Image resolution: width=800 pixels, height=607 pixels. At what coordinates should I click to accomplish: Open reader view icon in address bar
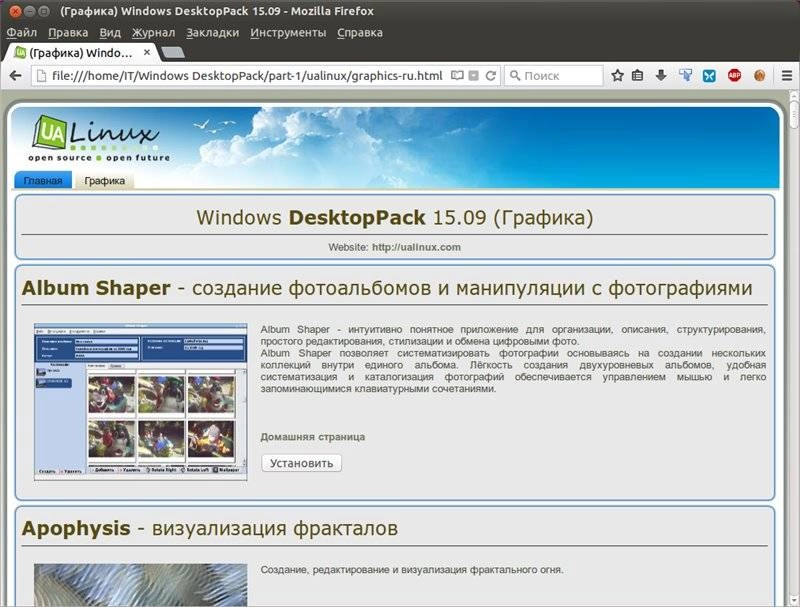457,76
